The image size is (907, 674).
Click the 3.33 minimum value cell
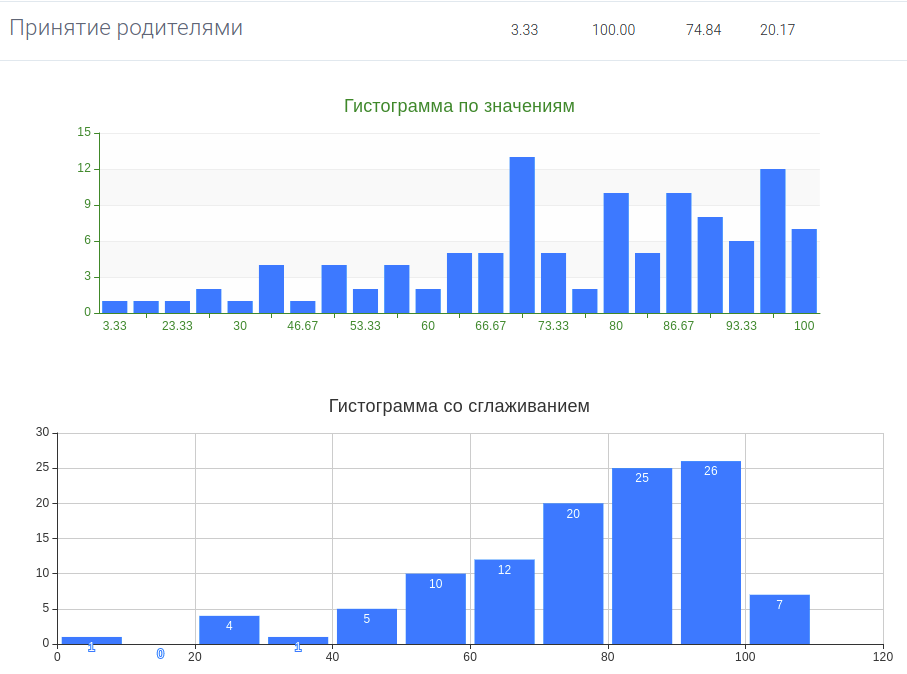tap(524, 30)
